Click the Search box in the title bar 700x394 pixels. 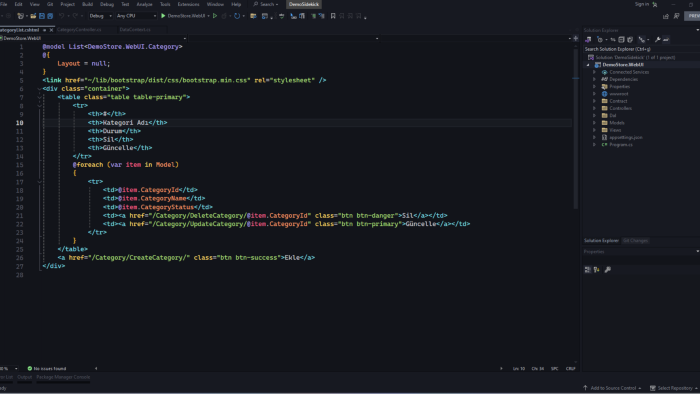click(266, 4)
